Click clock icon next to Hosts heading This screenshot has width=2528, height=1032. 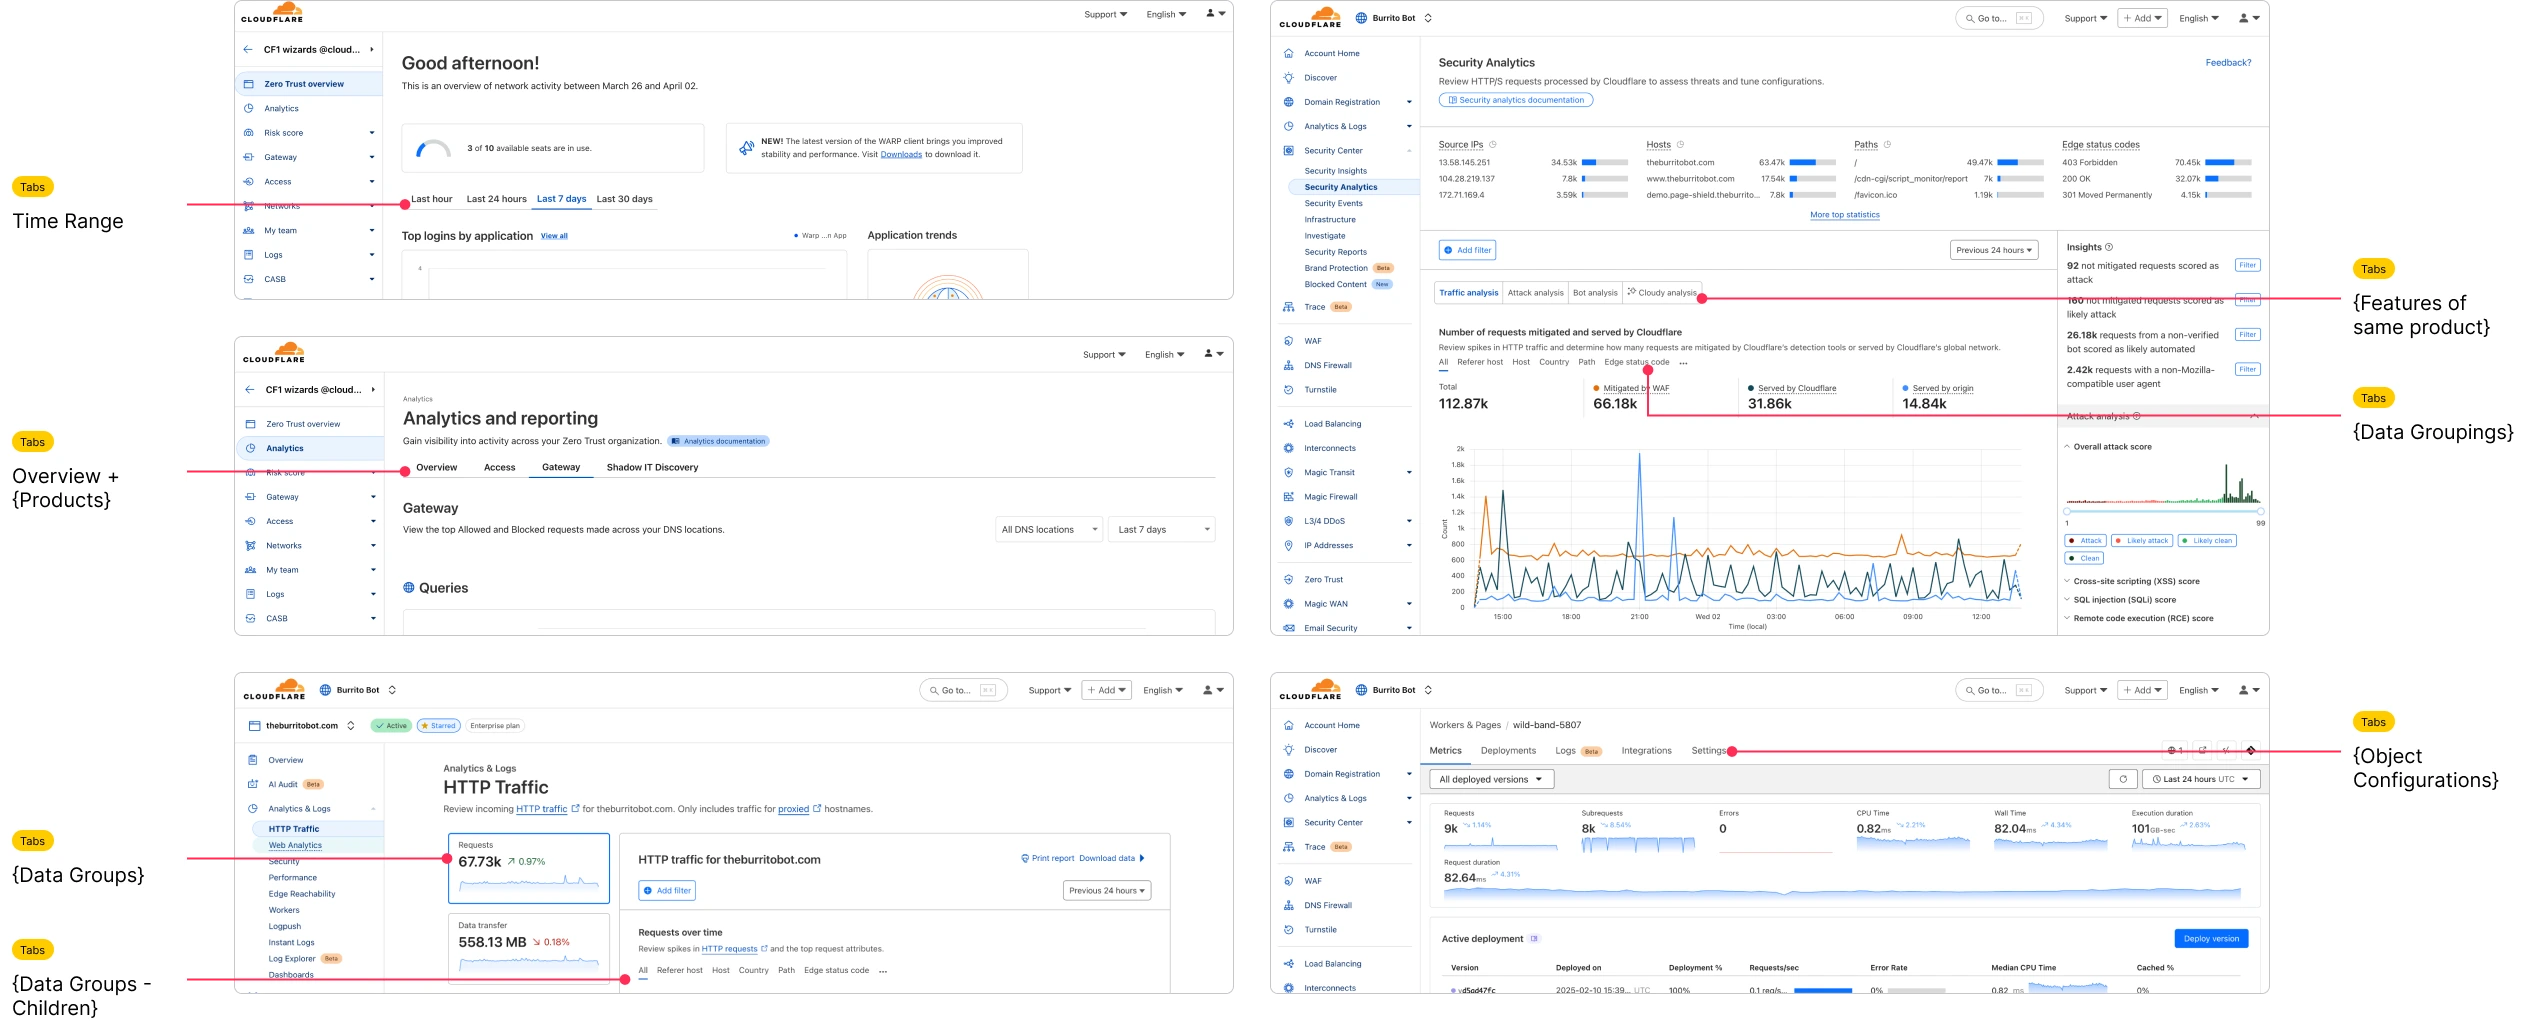1680,145
